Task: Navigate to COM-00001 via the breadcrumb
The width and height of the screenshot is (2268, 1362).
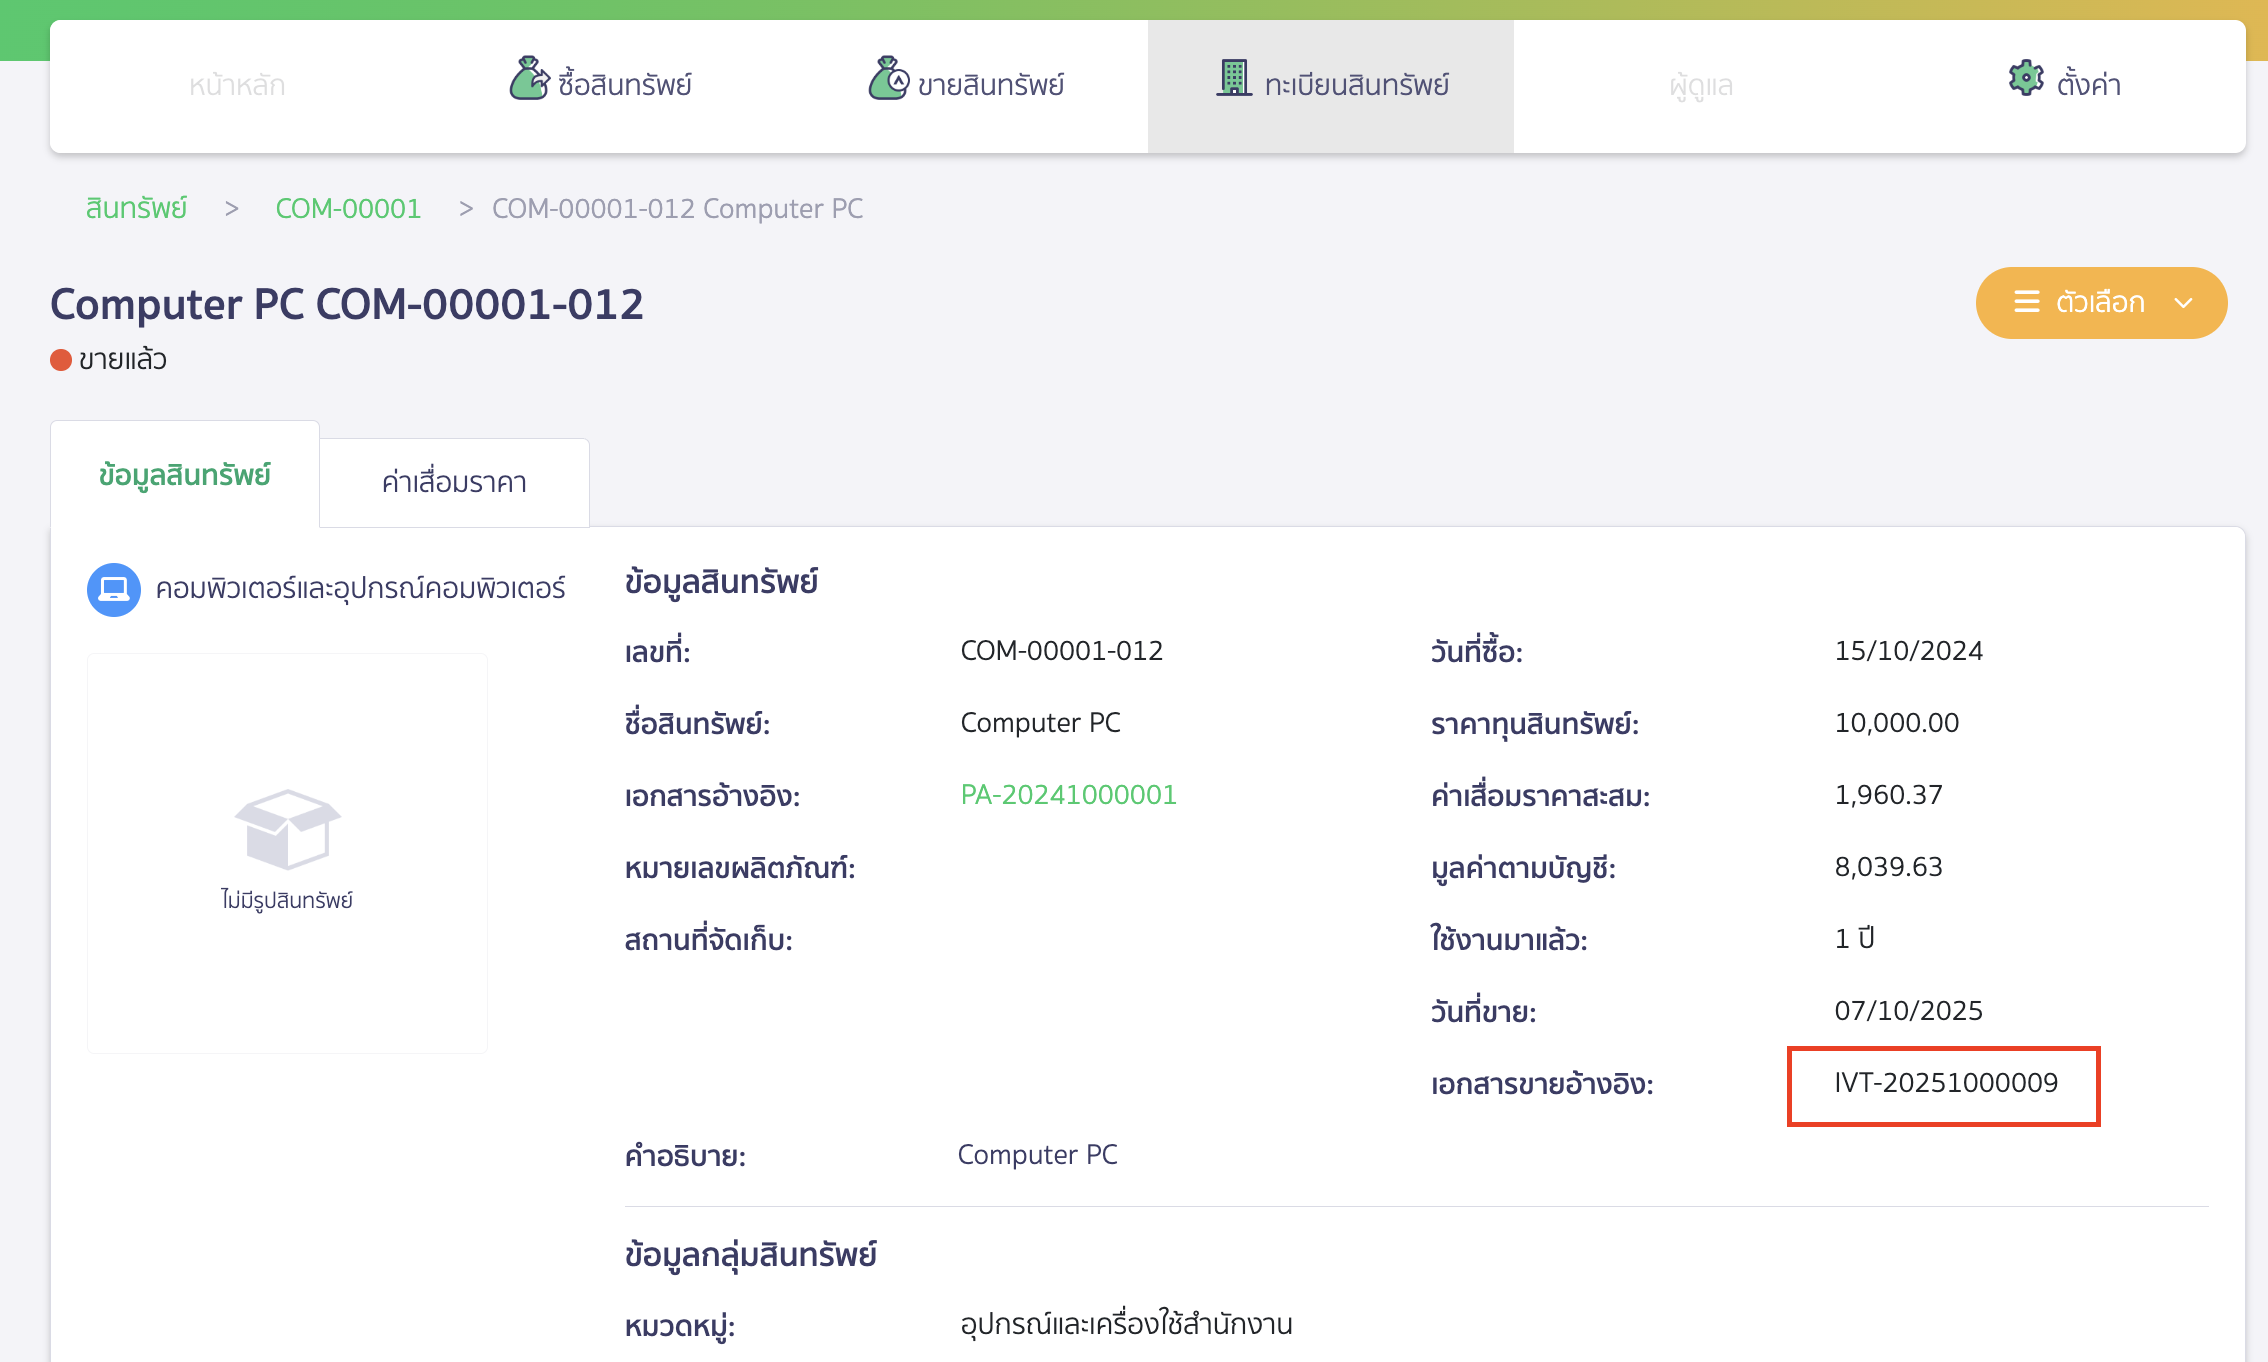Action: tap(348, 208)
